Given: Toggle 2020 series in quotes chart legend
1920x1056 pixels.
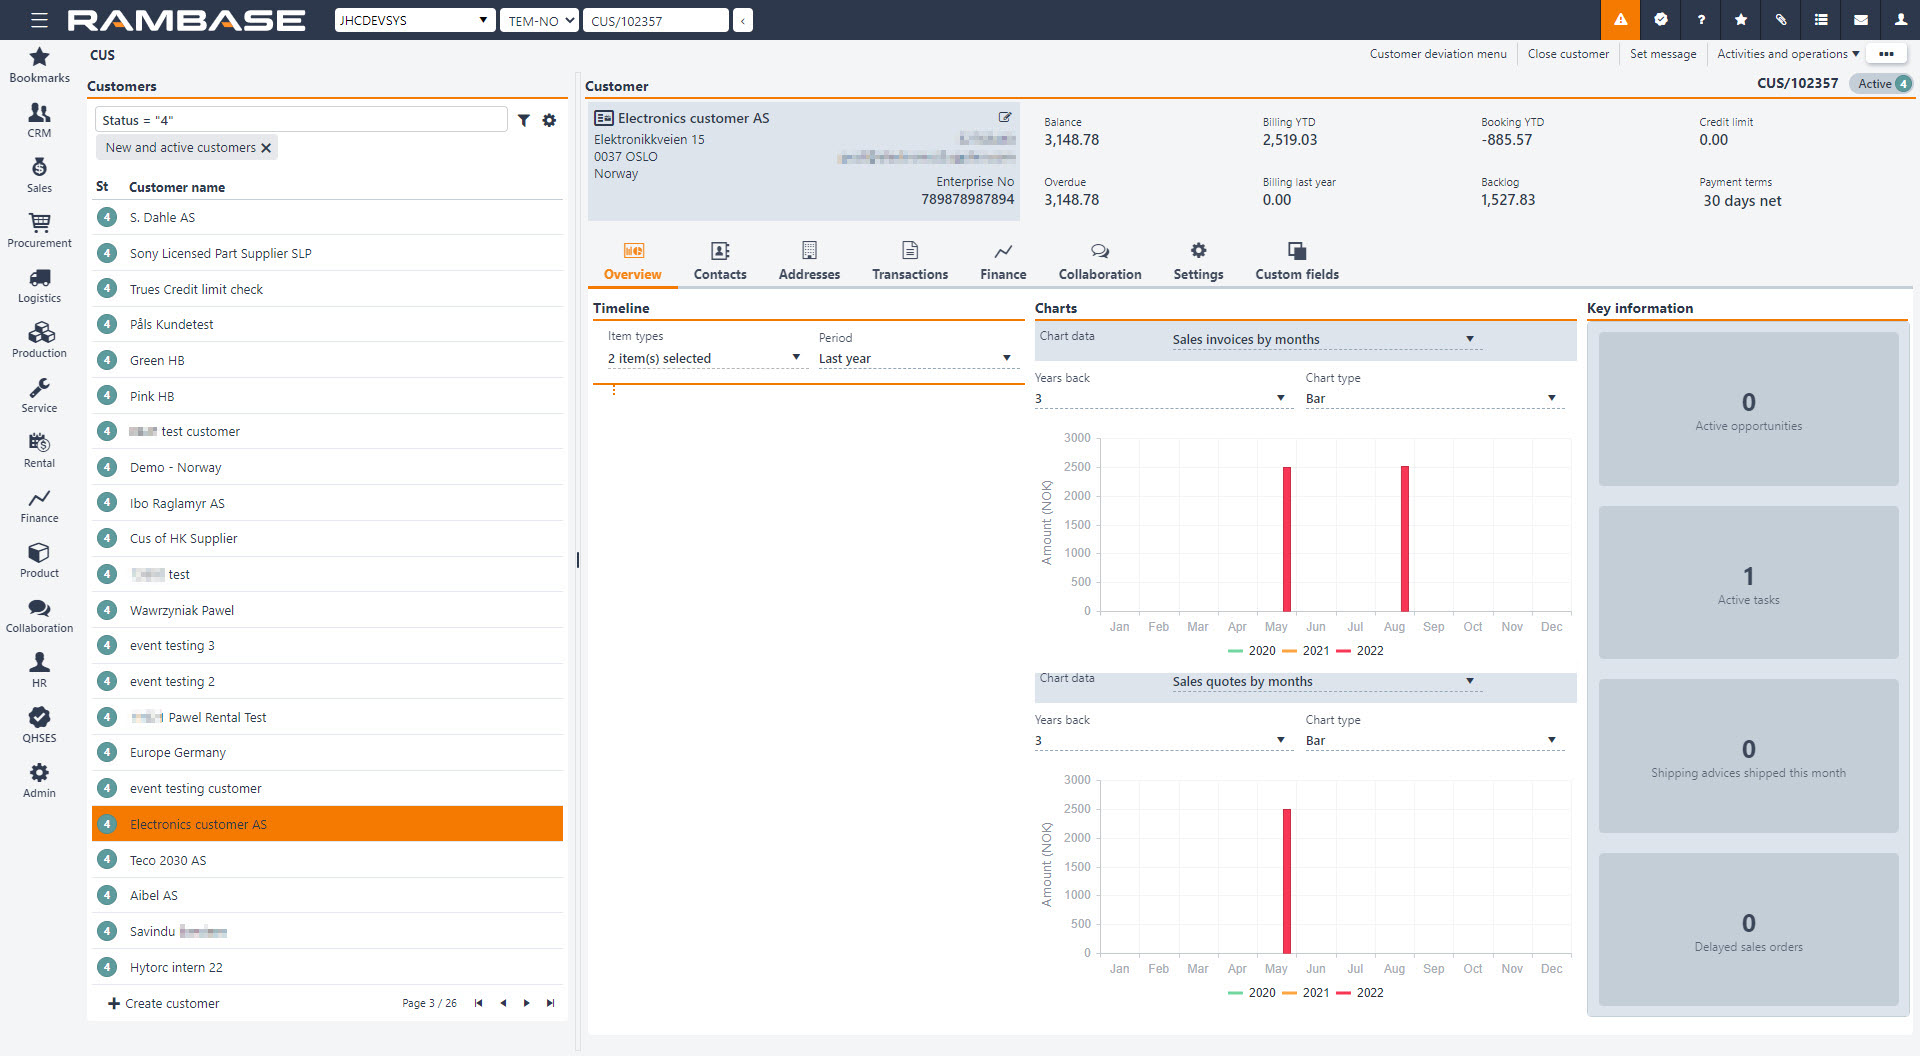Looking at the screenshot, I should 1251,993.
